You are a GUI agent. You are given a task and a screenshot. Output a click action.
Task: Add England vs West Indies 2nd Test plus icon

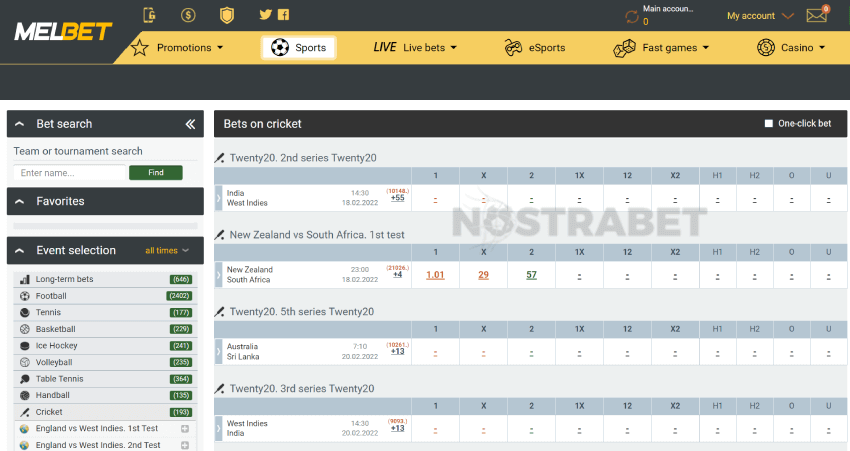coord(185,446)
